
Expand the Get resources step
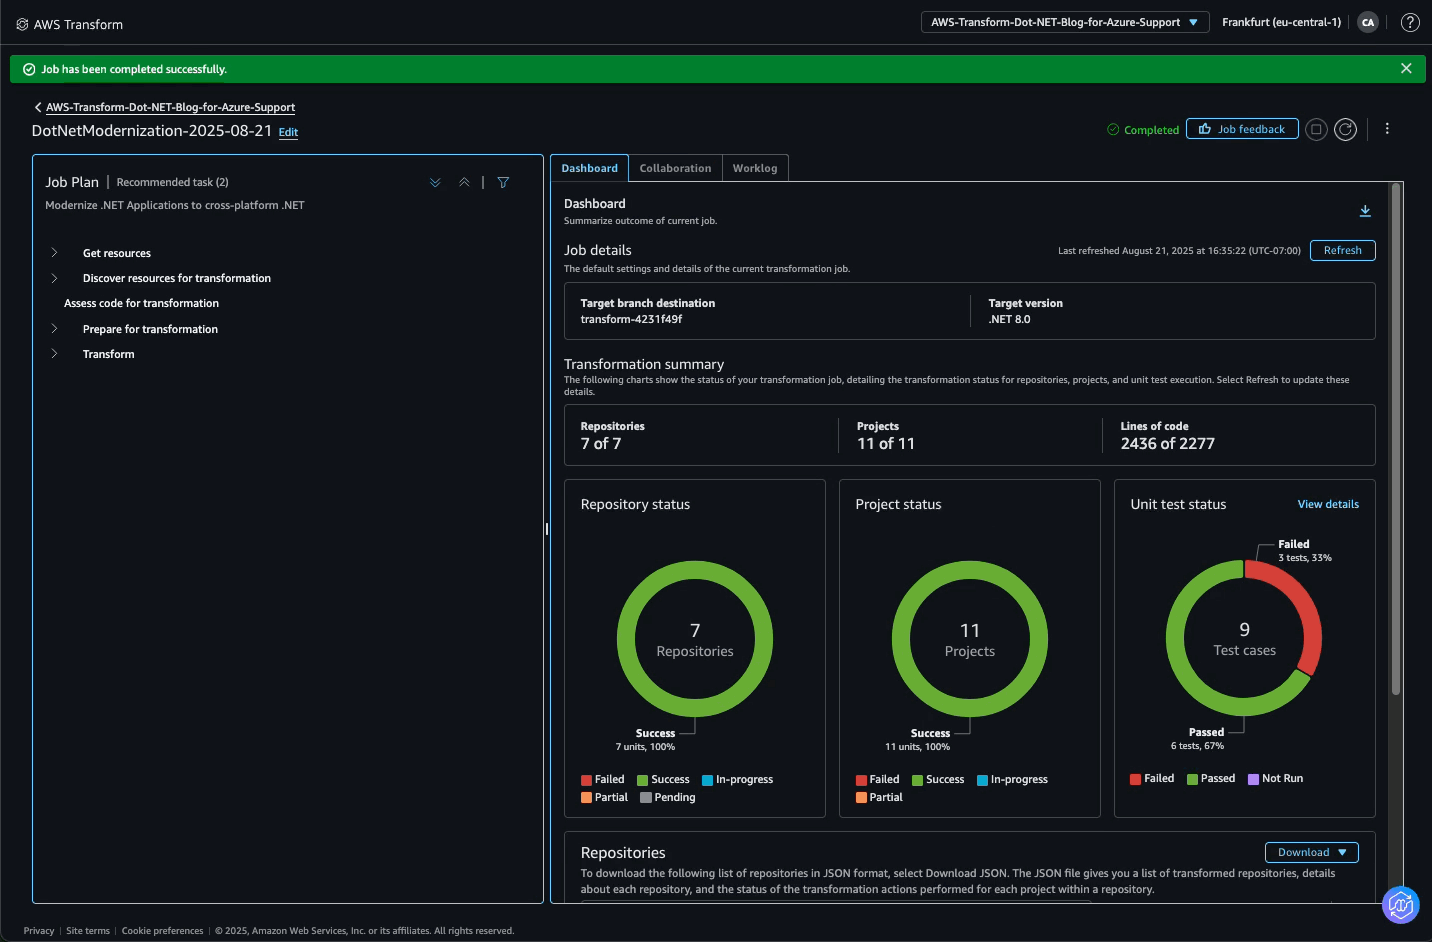click(x=56, y=252)
